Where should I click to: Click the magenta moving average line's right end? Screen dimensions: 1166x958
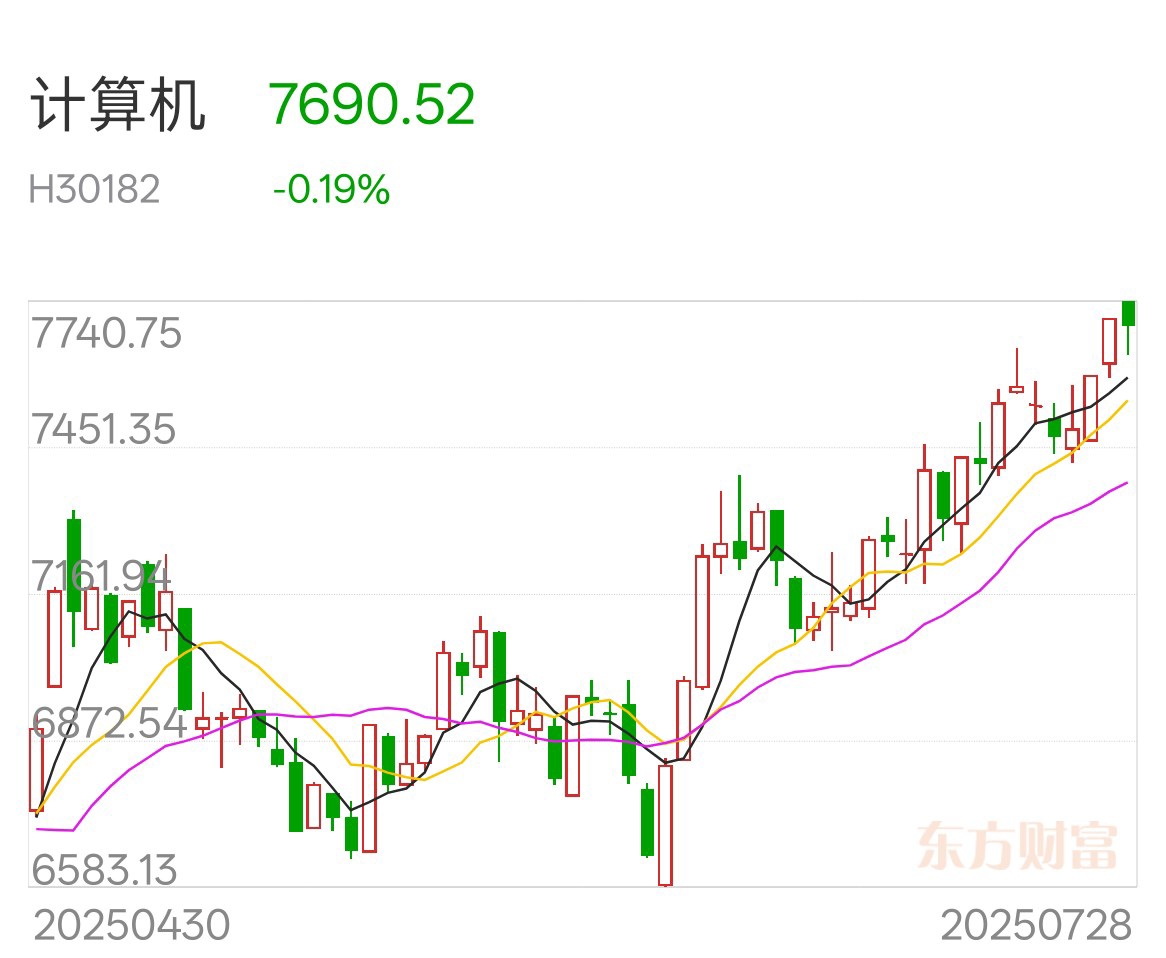pyautogui.click(x=1127, y=483)
